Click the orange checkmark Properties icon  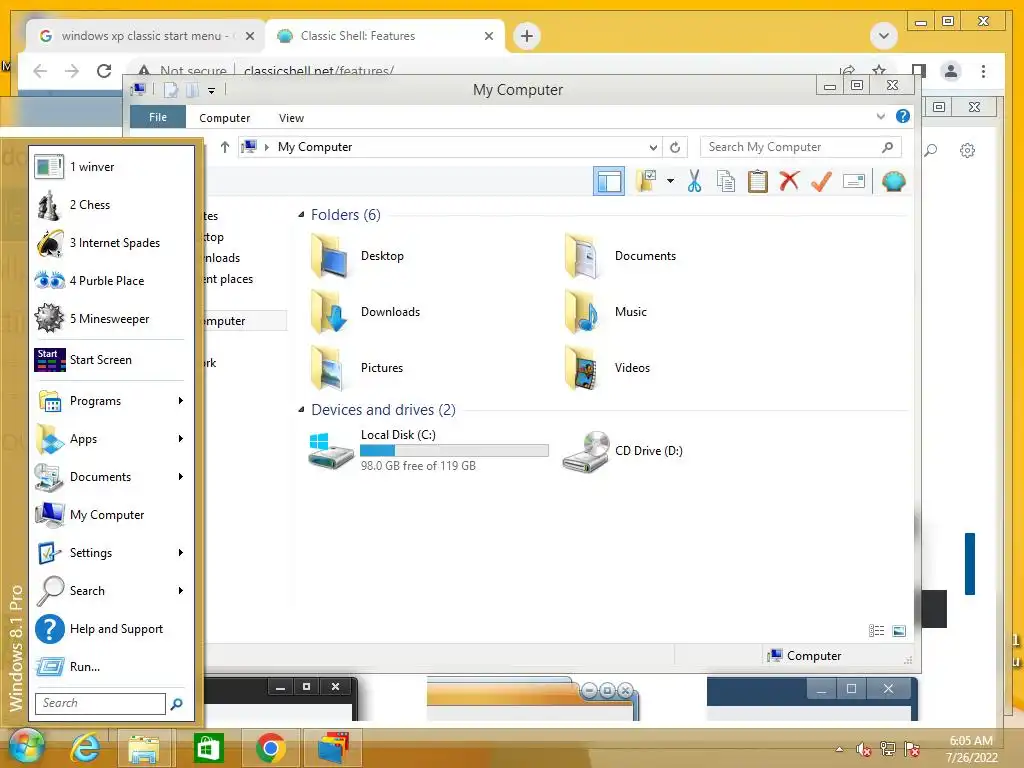click(822, 181)
